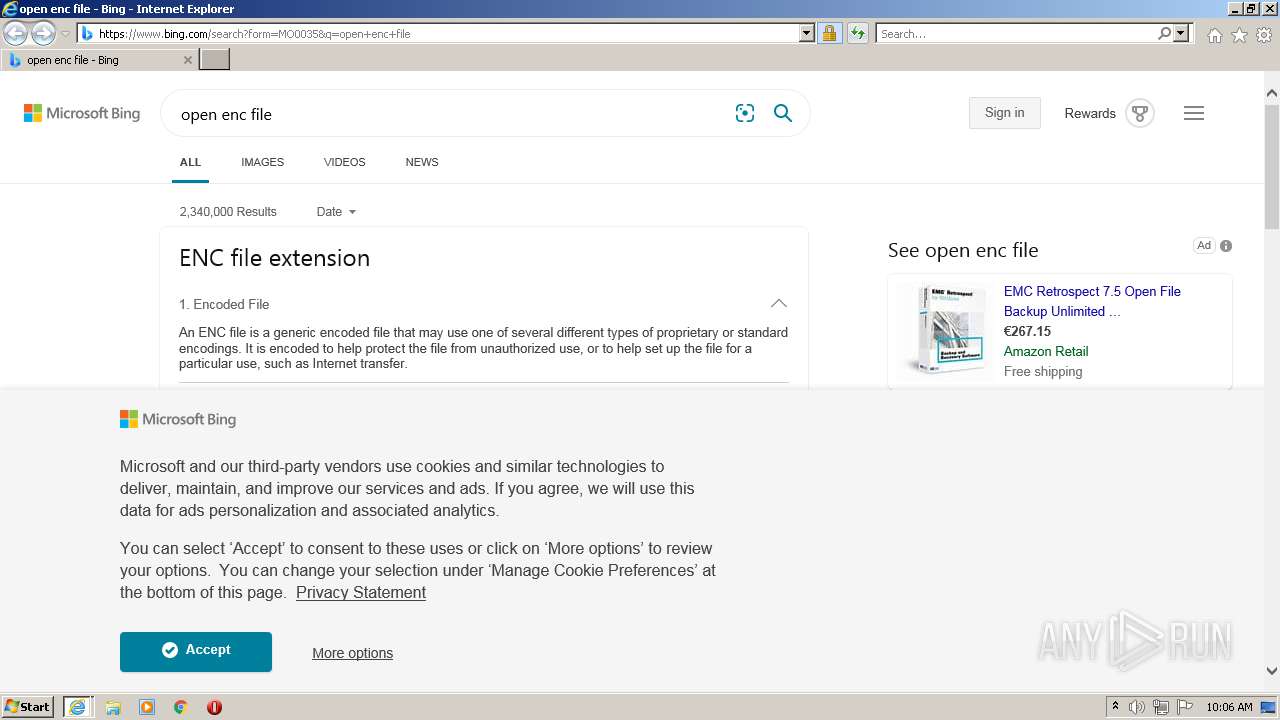This screenshot has width=1280, height=720.
Task: Click the network tray icon
Action: coord(1161,707)
